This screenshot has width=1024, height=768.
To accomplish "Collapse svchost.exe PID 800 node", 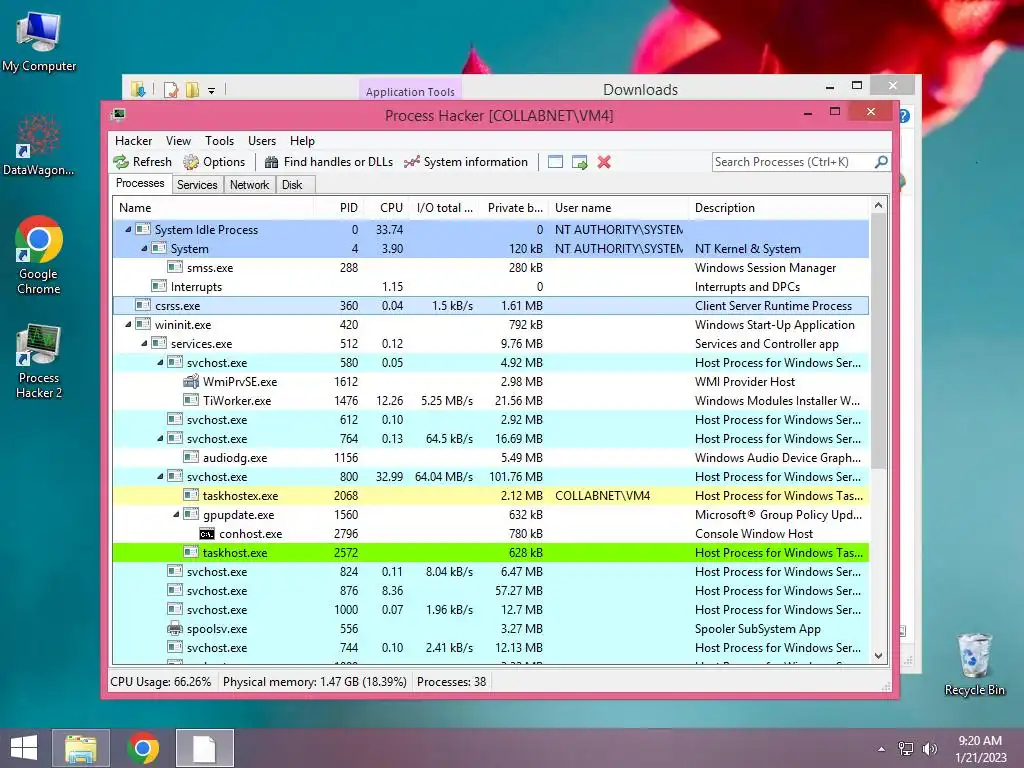I will [160, 477].
